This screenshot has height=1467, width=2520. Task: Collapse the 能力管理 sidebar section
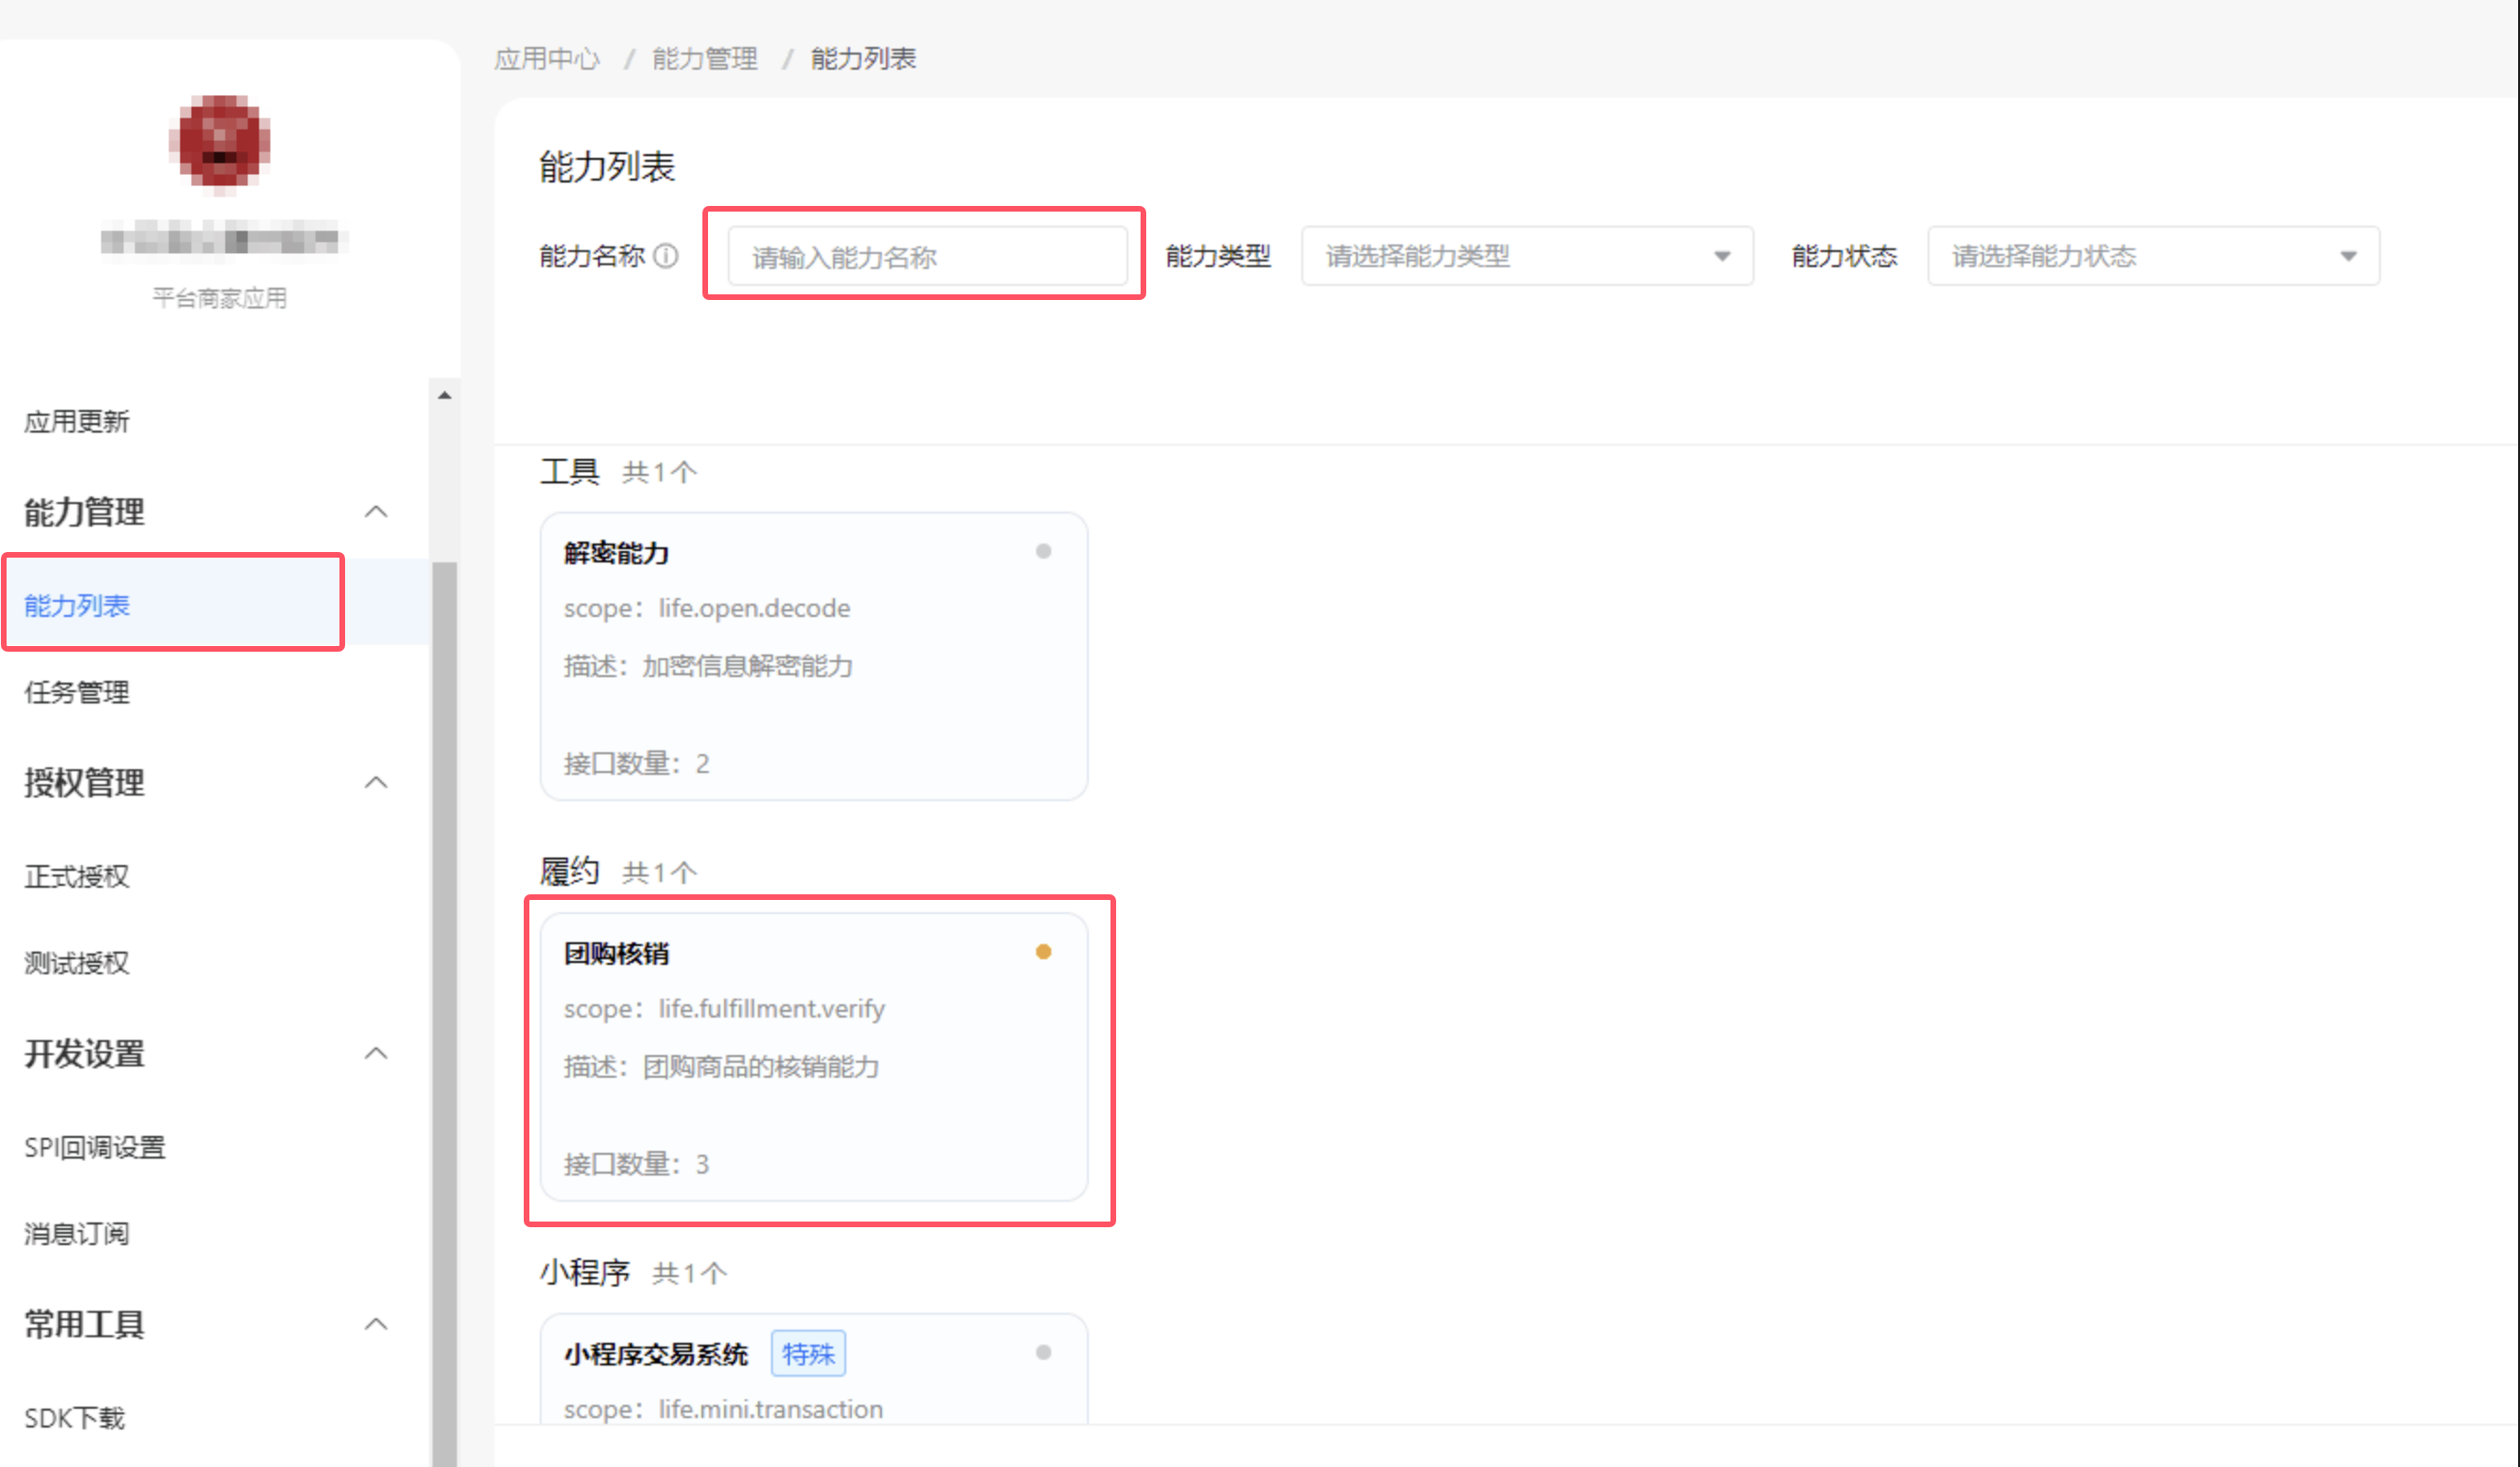point(376,511)
